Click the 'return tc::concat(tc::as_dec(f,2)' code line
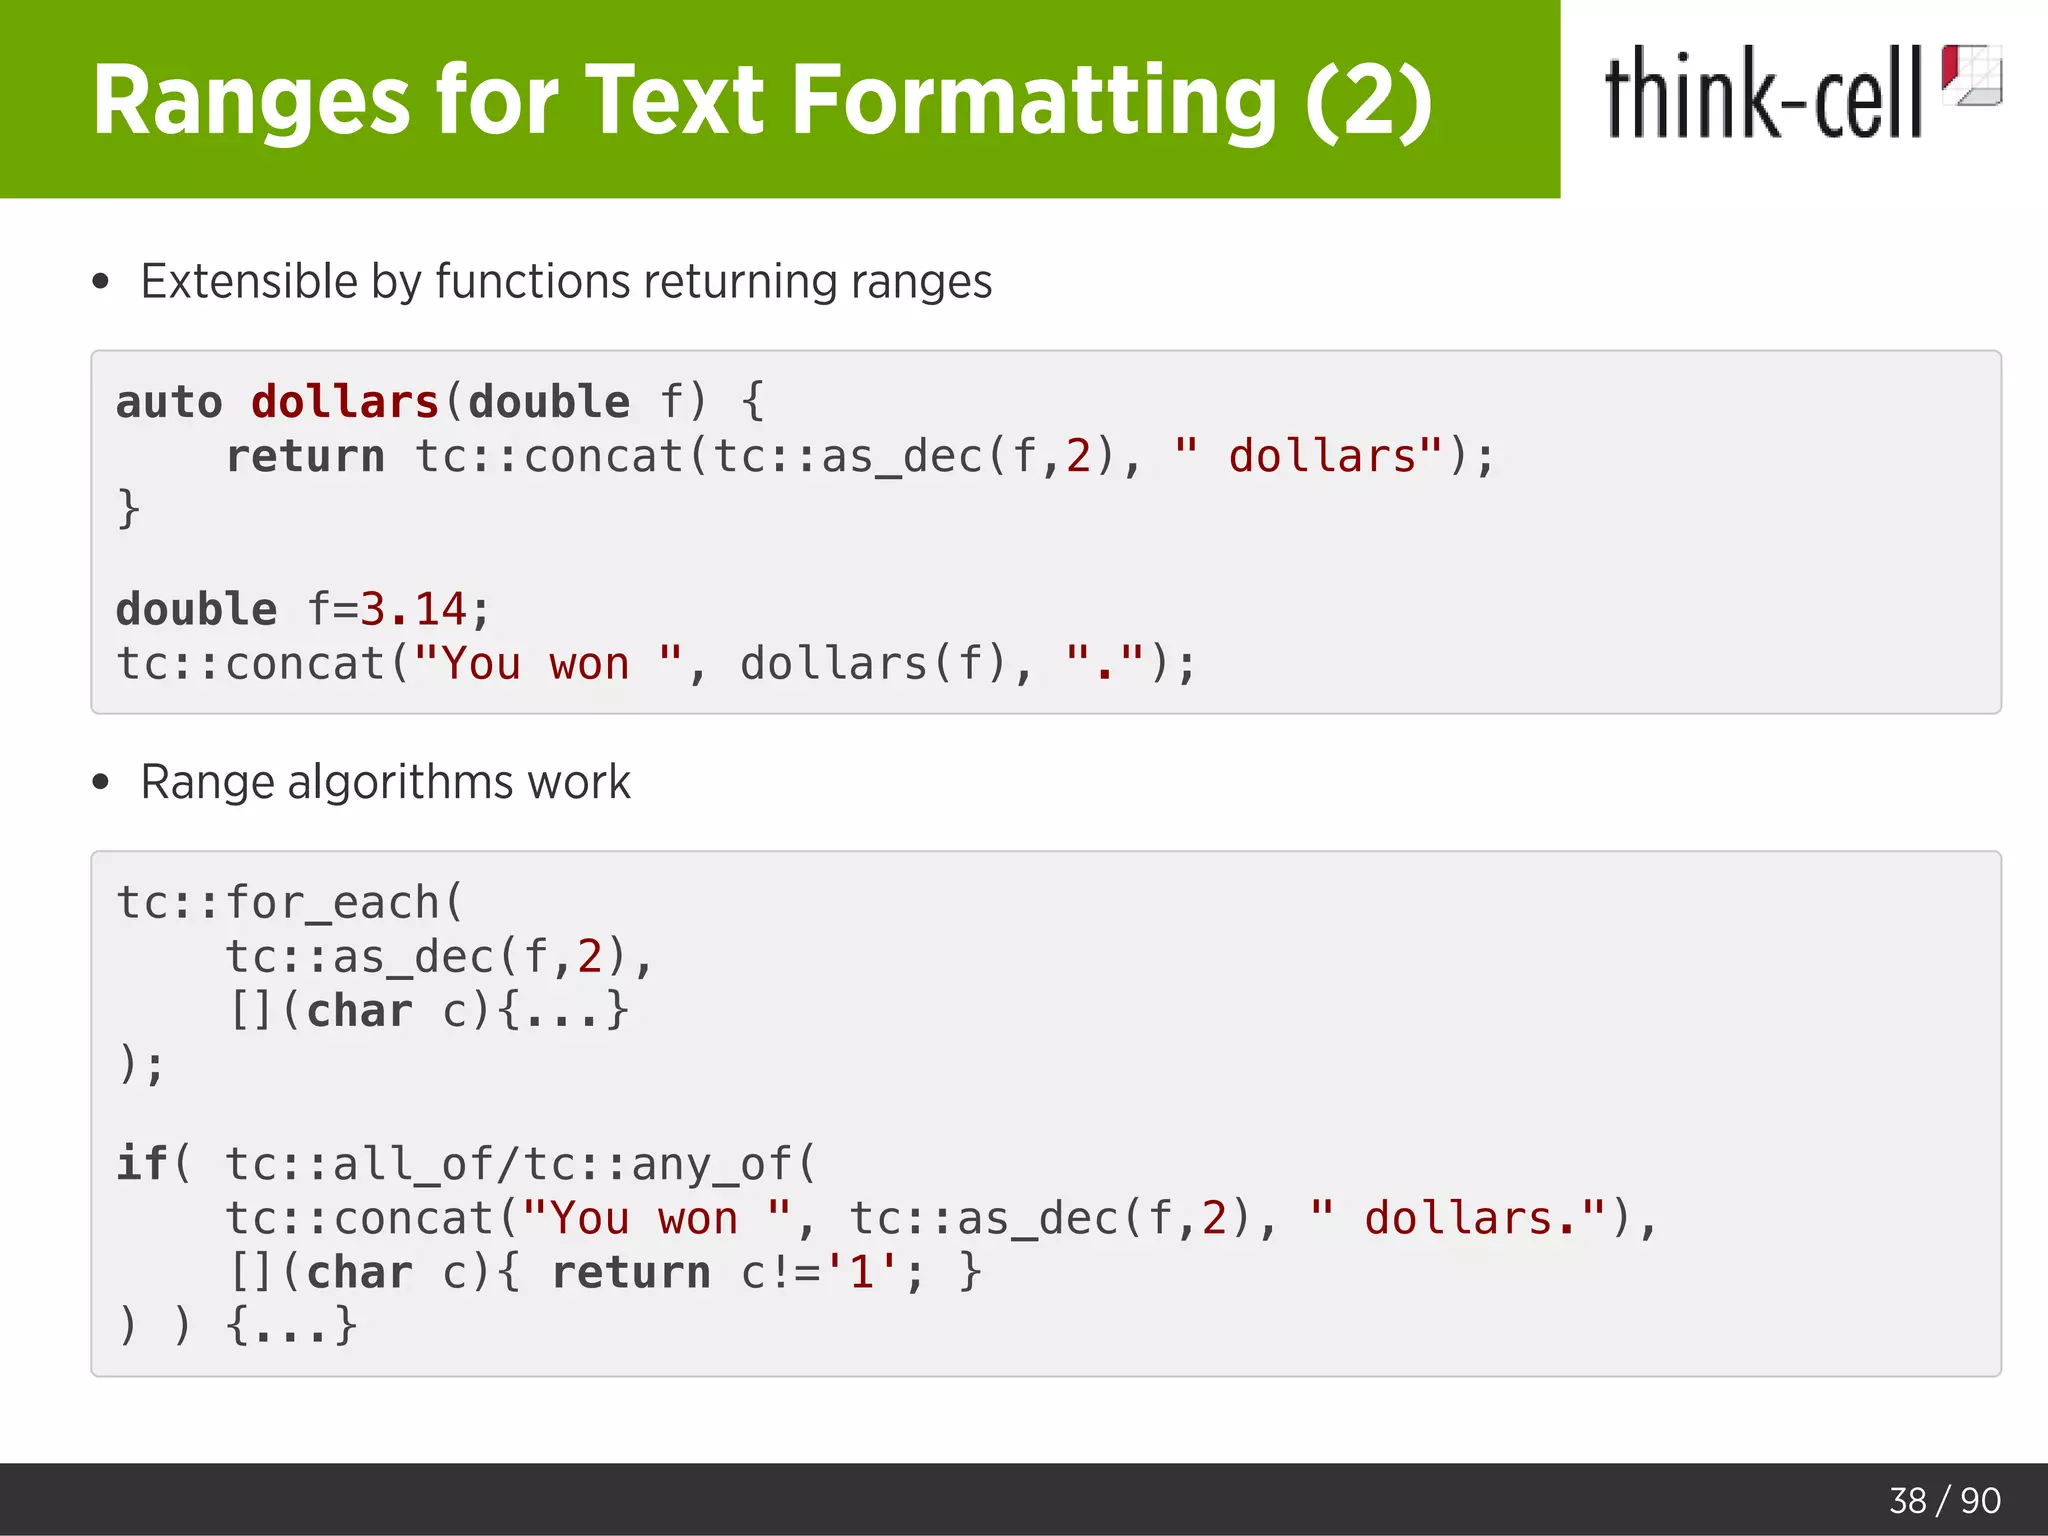Viewport: 2048px width, 1536px height. (860, 456)
